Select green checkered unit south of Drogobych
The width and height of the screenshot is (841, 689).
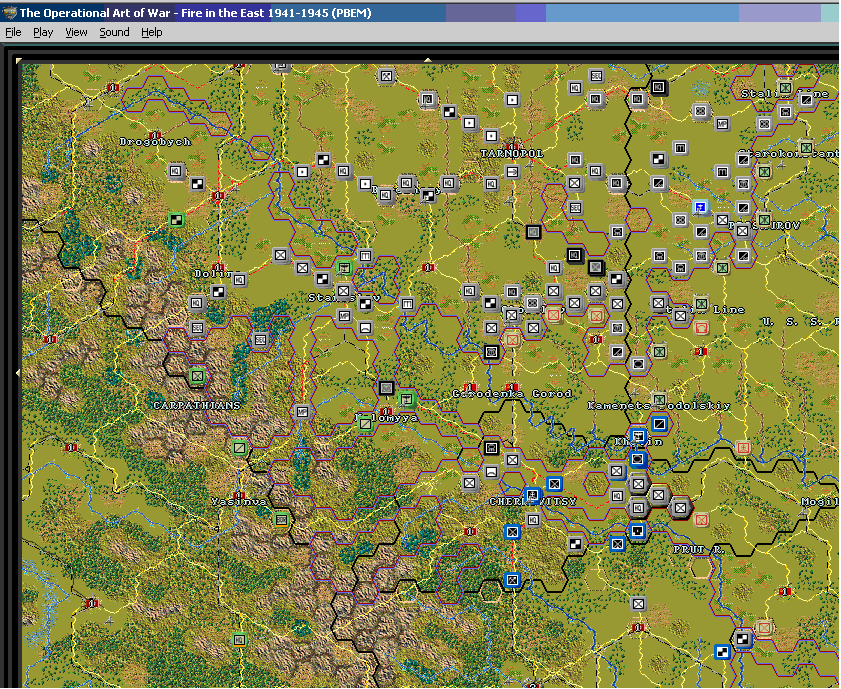176,219
